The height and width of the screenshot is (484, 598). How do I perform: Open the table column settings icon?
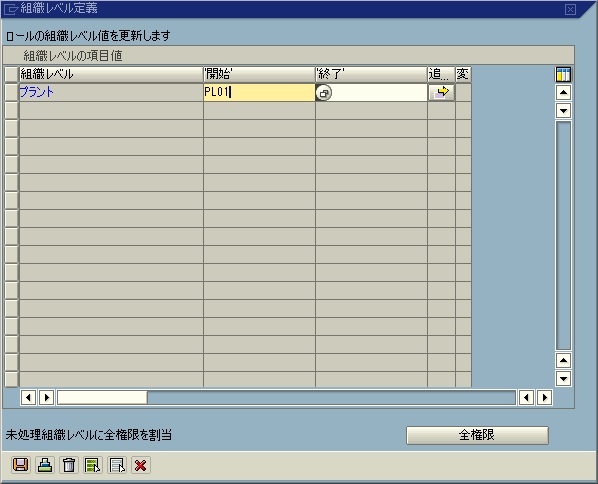coord(563,74)
